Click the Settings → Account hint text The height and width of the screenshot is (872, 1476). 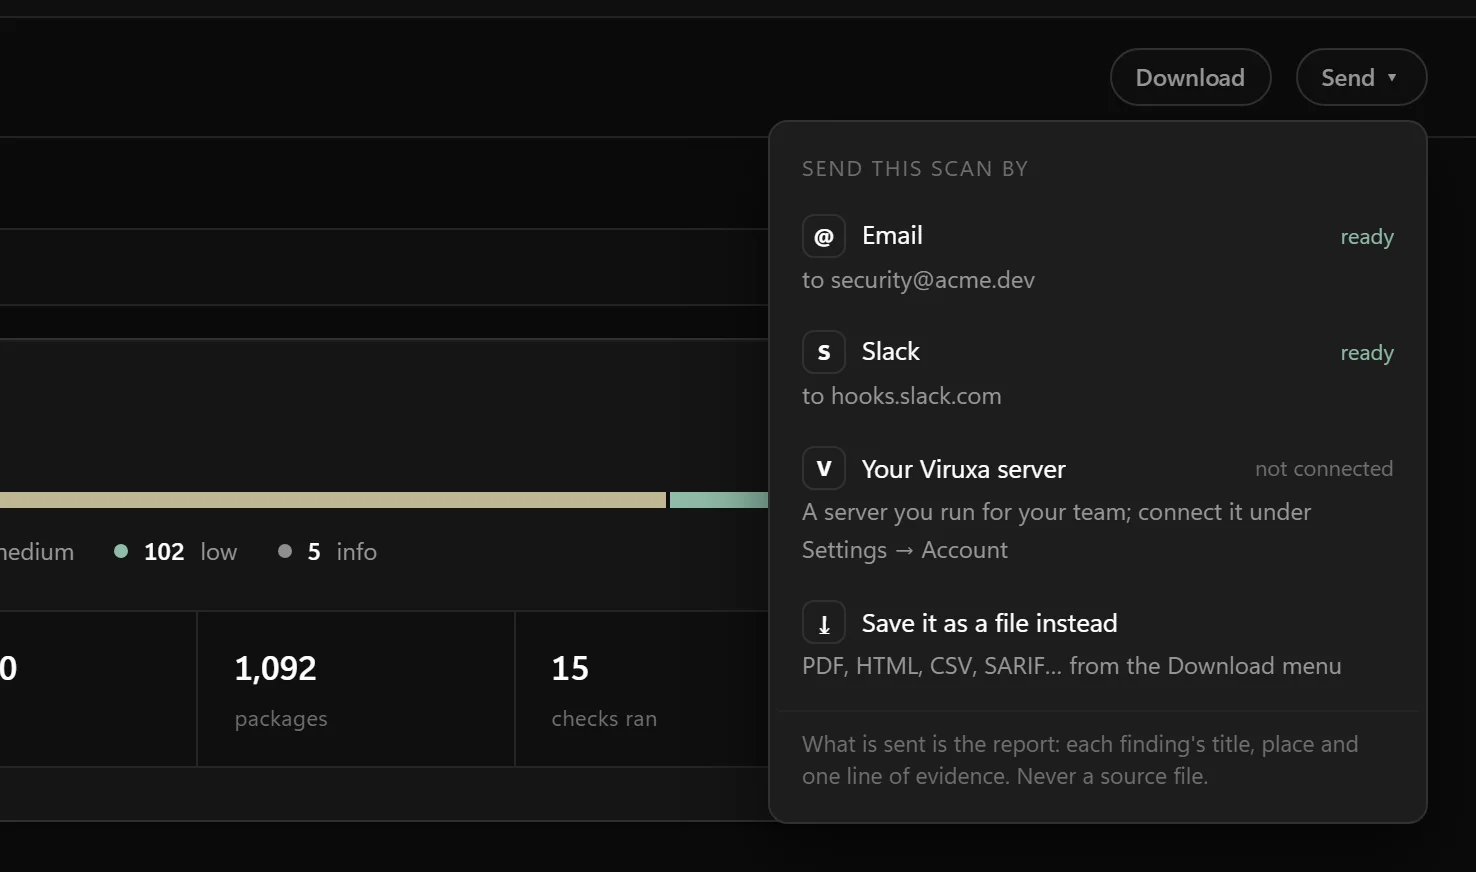(x=905, y=550)
